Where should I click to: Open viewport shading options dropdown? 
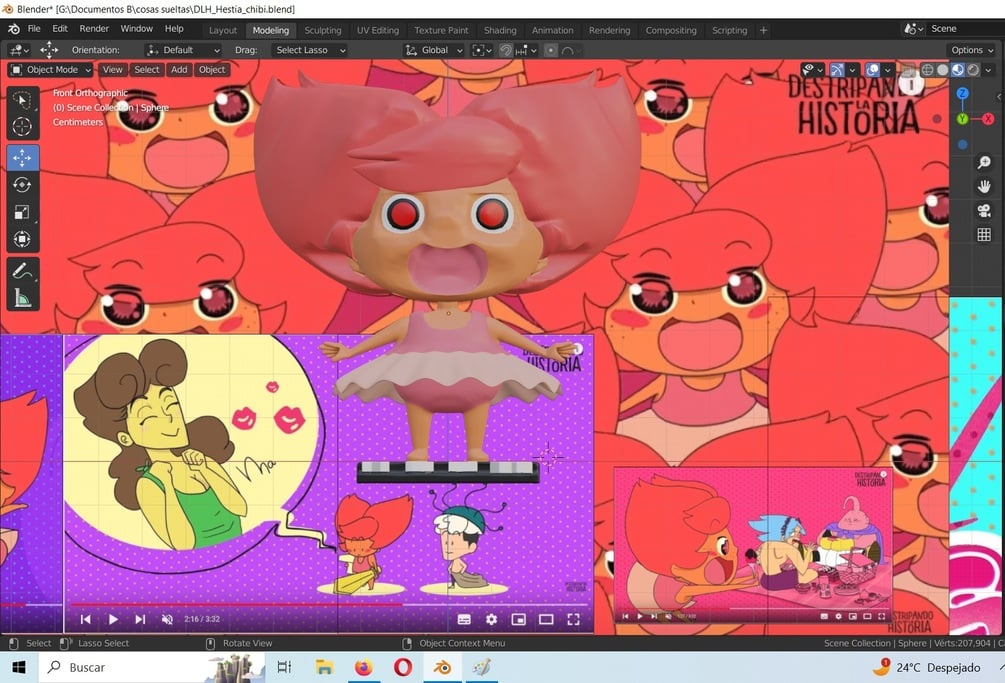tap(988, 70)
